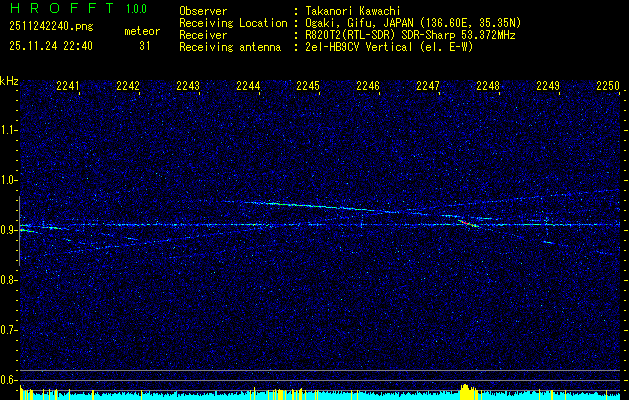
Task: Click the Ogaki, Gifu, JAPAN location text
Action: coord(411,23)
